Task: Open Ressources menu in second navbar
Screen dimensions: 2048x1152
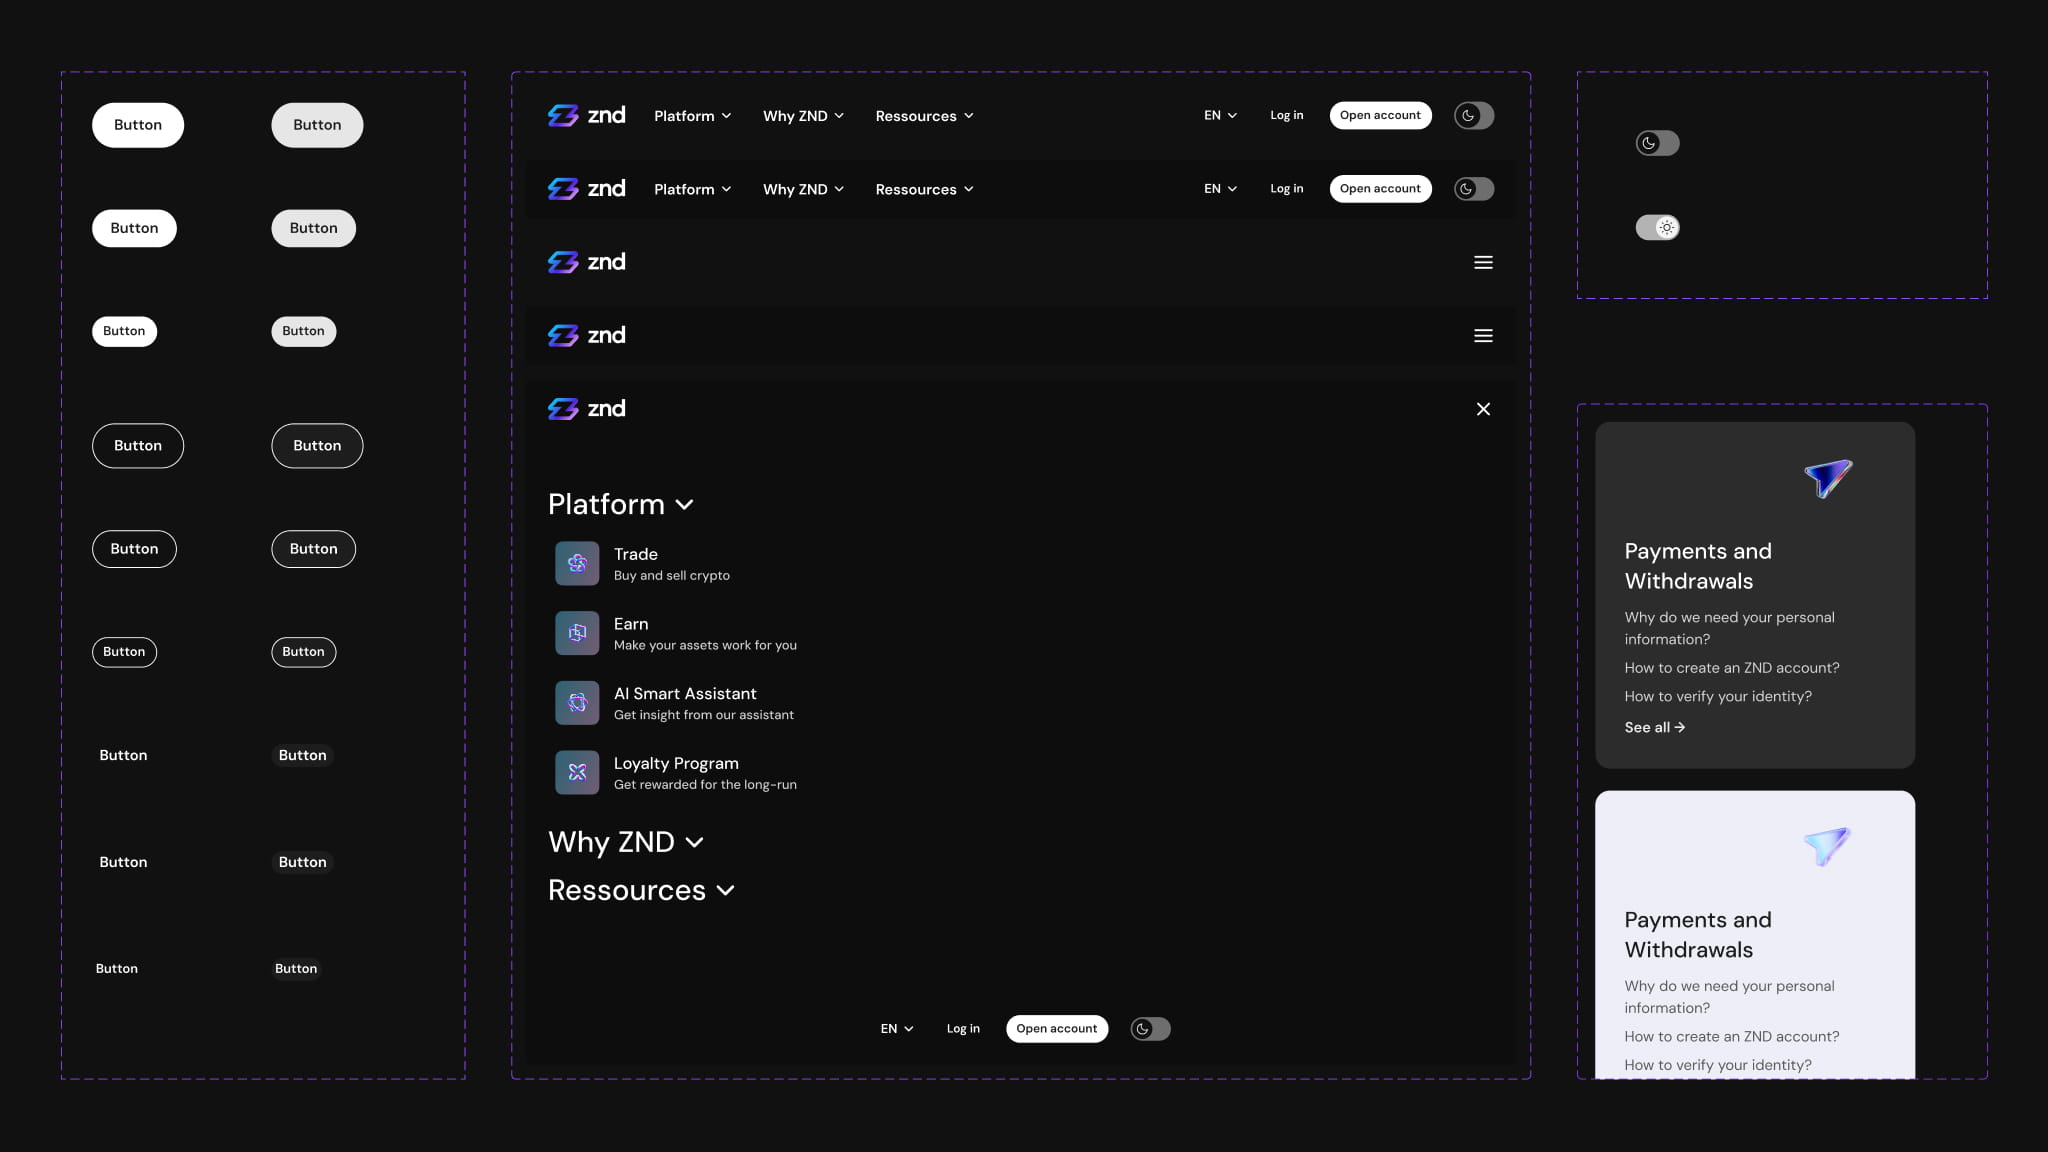Action: [924, 189]
